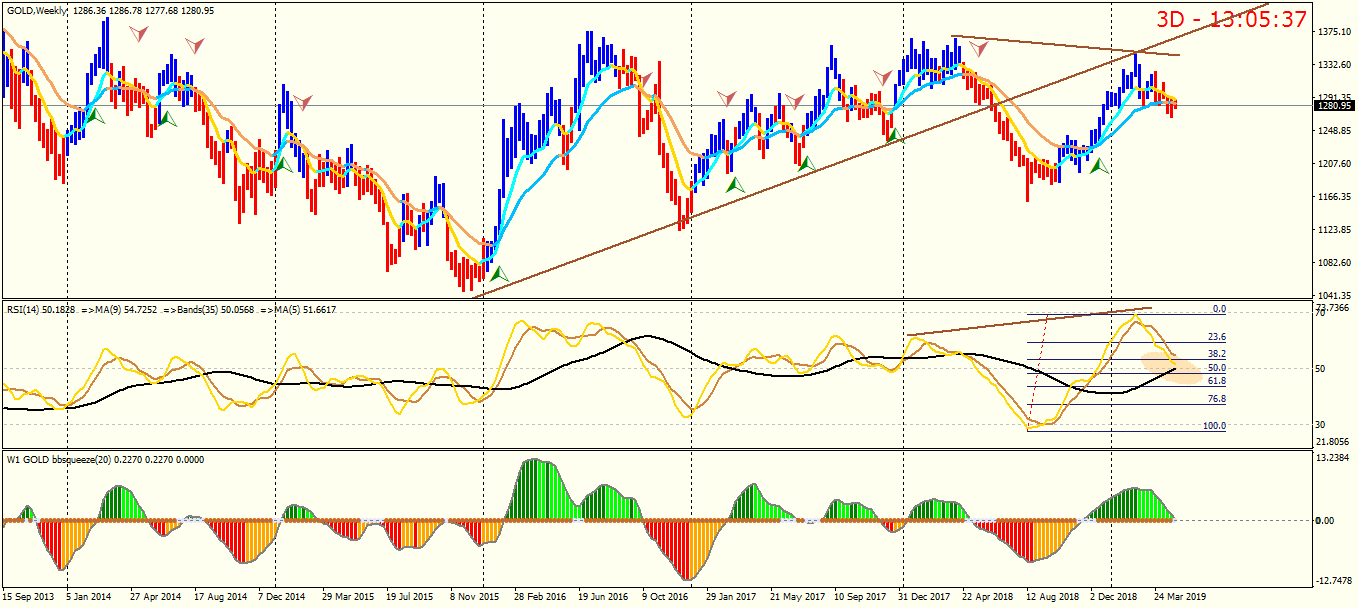Image resolution: width=1358 pixels, height=608 pixels.
Task: Select the green up arrow in late 2018
Action: pos(1099,166)
